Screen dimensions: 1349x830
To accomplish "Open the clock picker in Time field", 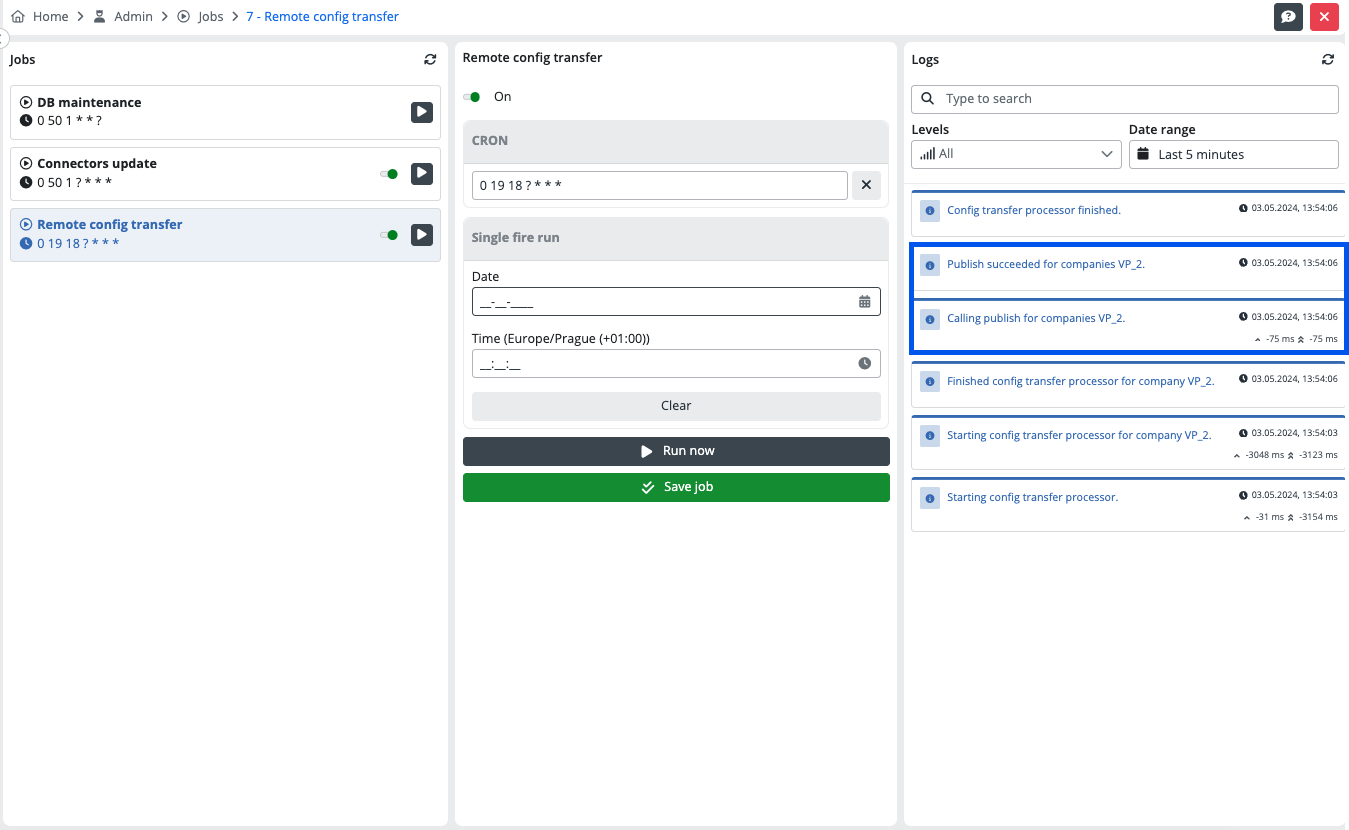I will 865,363.
